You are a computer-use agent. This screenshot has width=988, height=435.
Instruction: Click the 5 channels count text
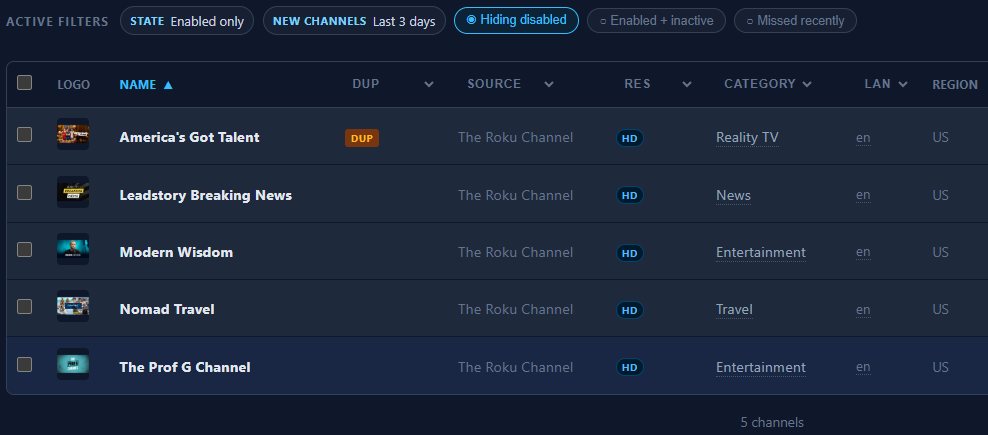[772, 422]
